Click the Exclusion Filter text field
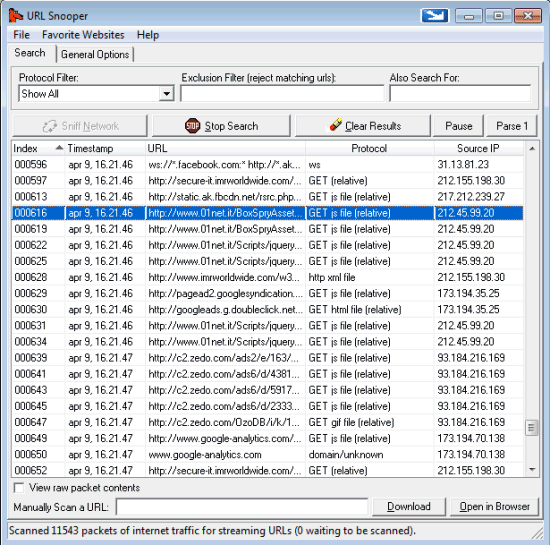Viewport: 550px width, 545px height. click(x=282, y=94)
